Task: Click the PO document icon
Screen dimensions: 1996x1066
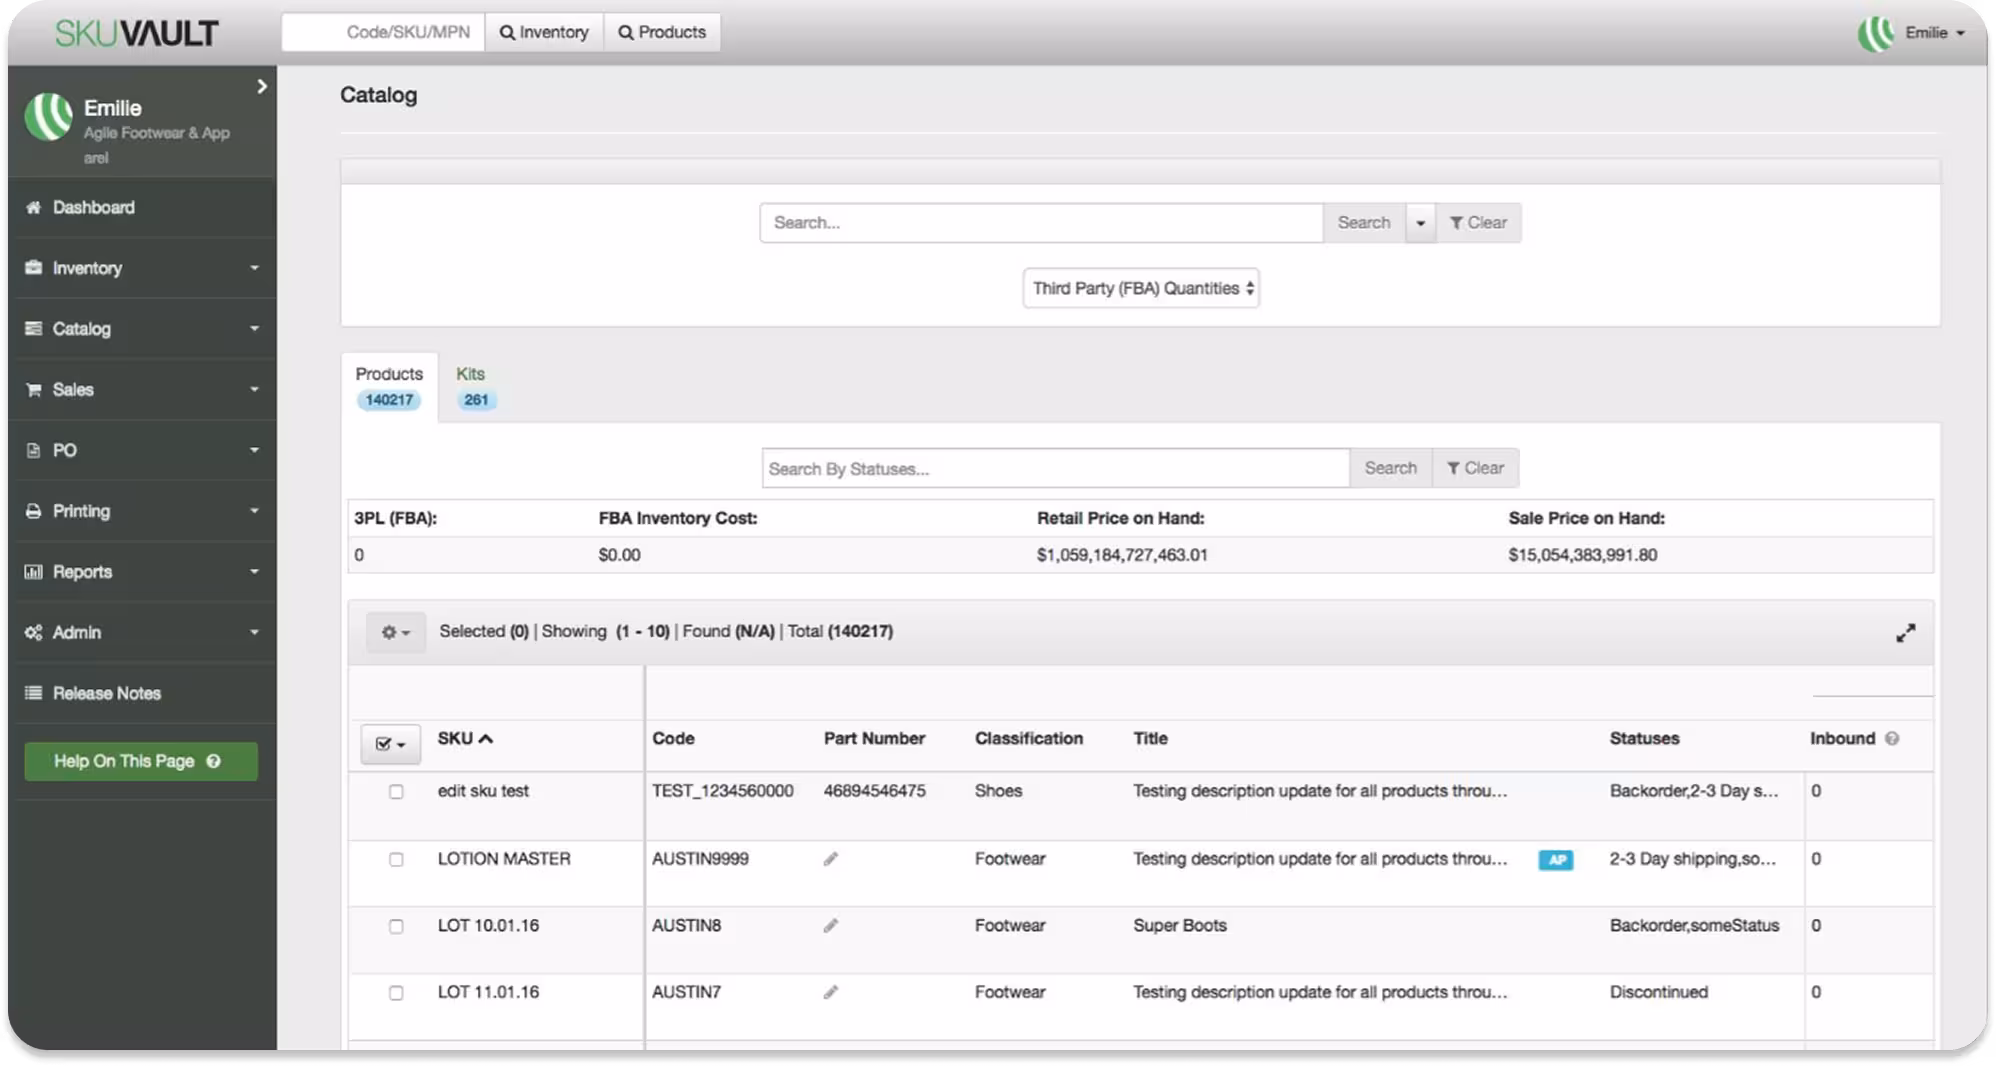Action: tap(33, 451)
